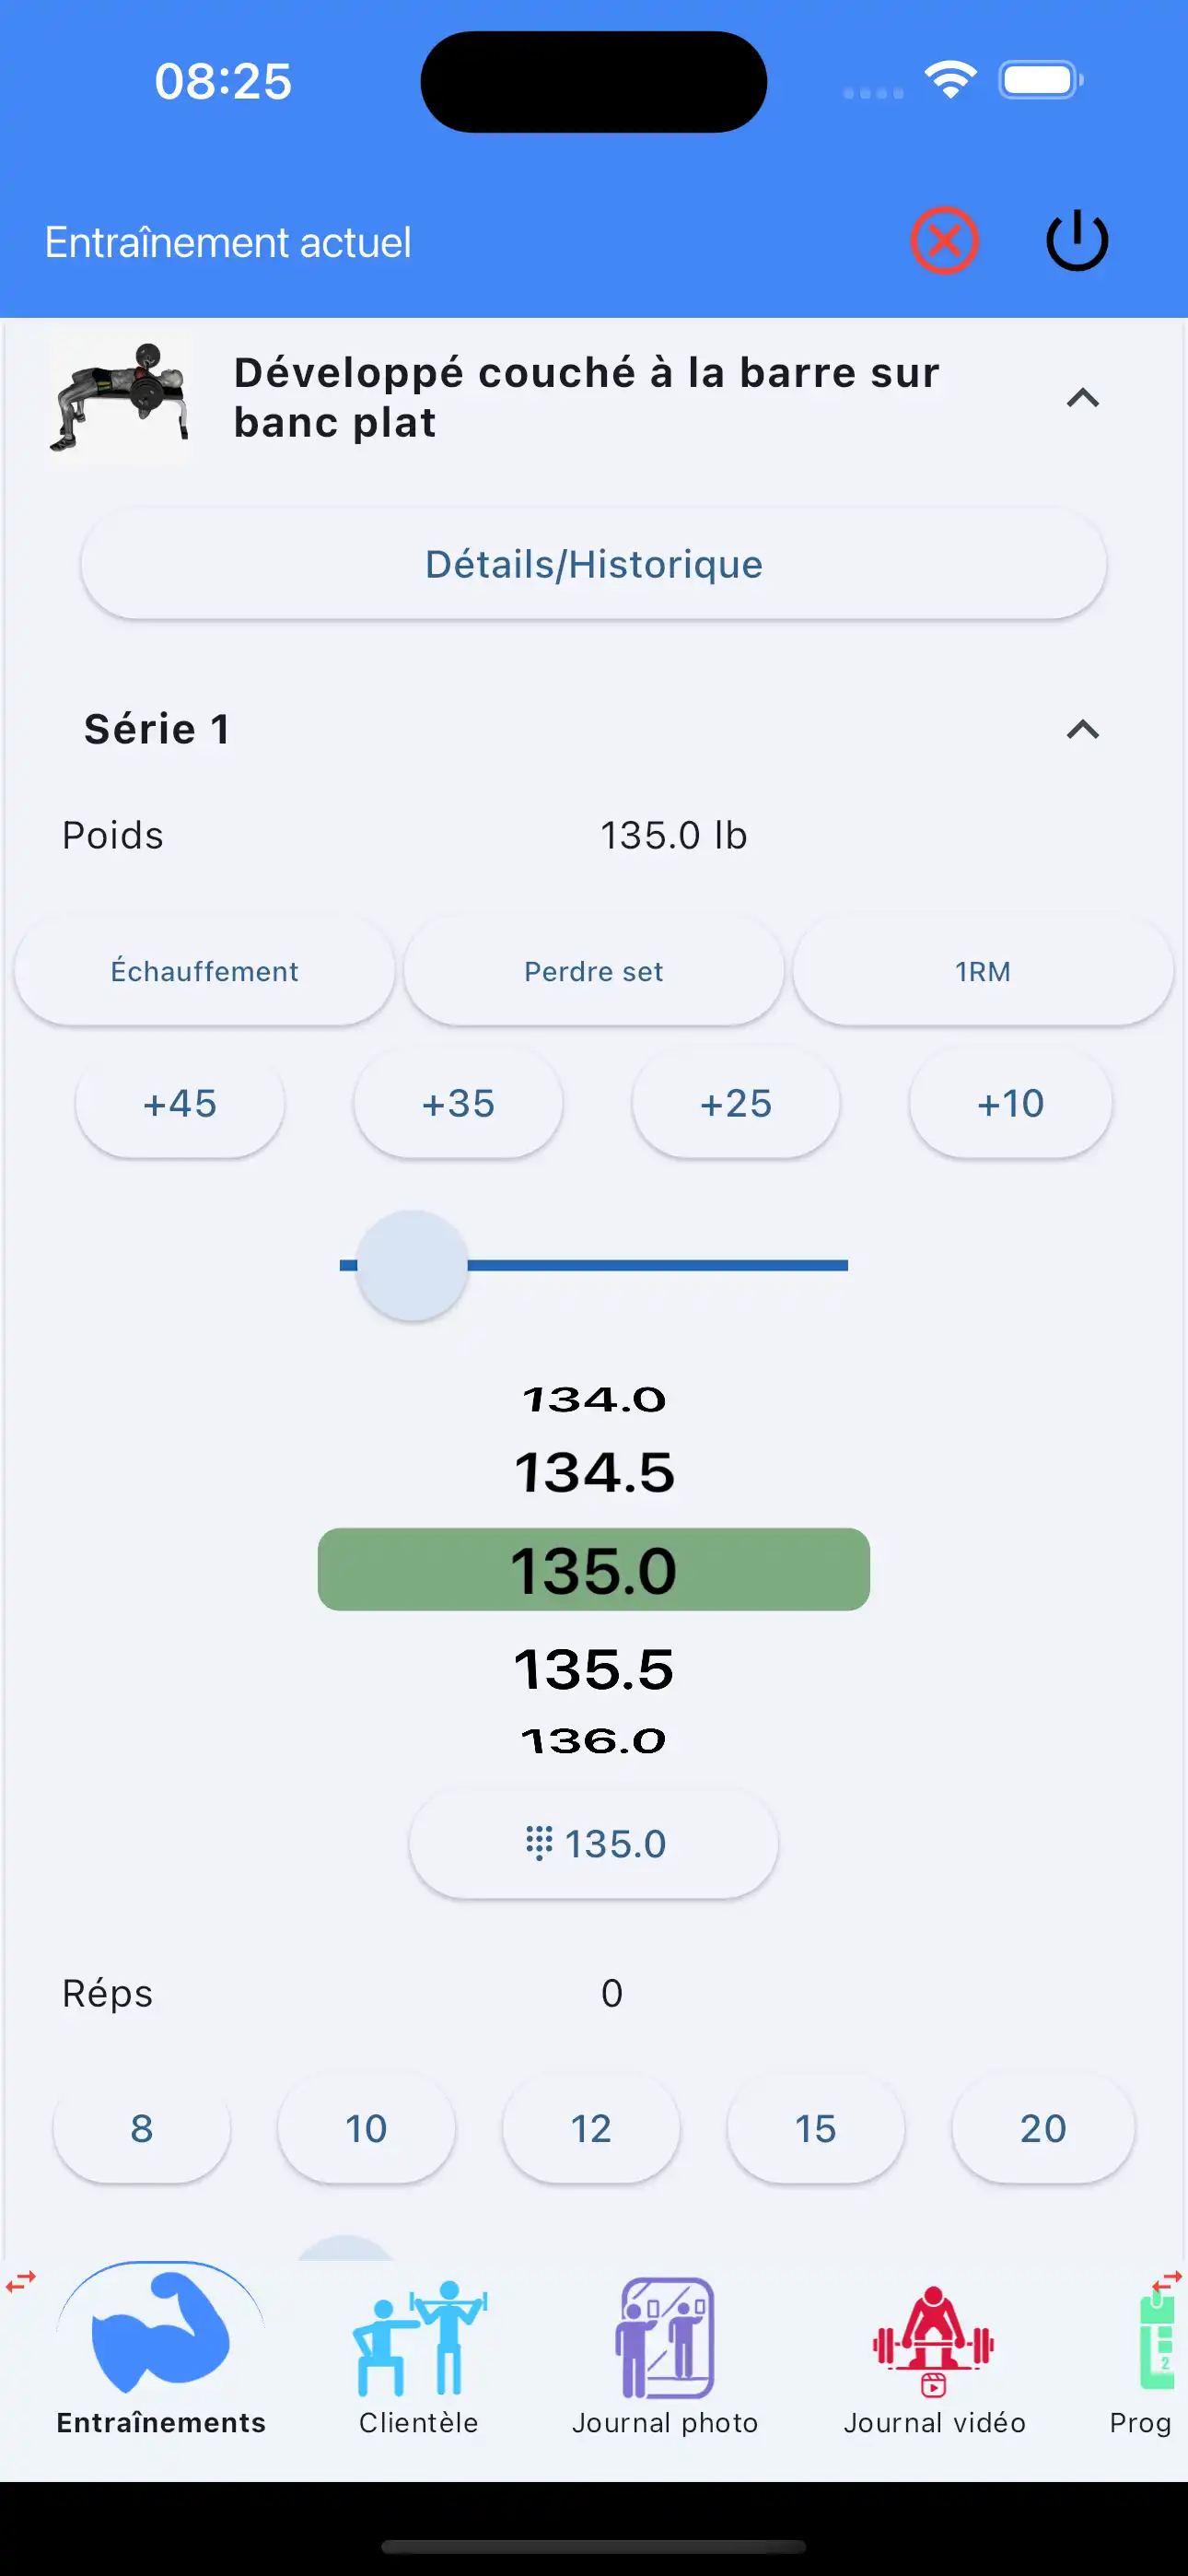This screenshot has width=1188, height=2576.
Task: Collapse the exercise card with top chevron
Action: pos(1081,398)
